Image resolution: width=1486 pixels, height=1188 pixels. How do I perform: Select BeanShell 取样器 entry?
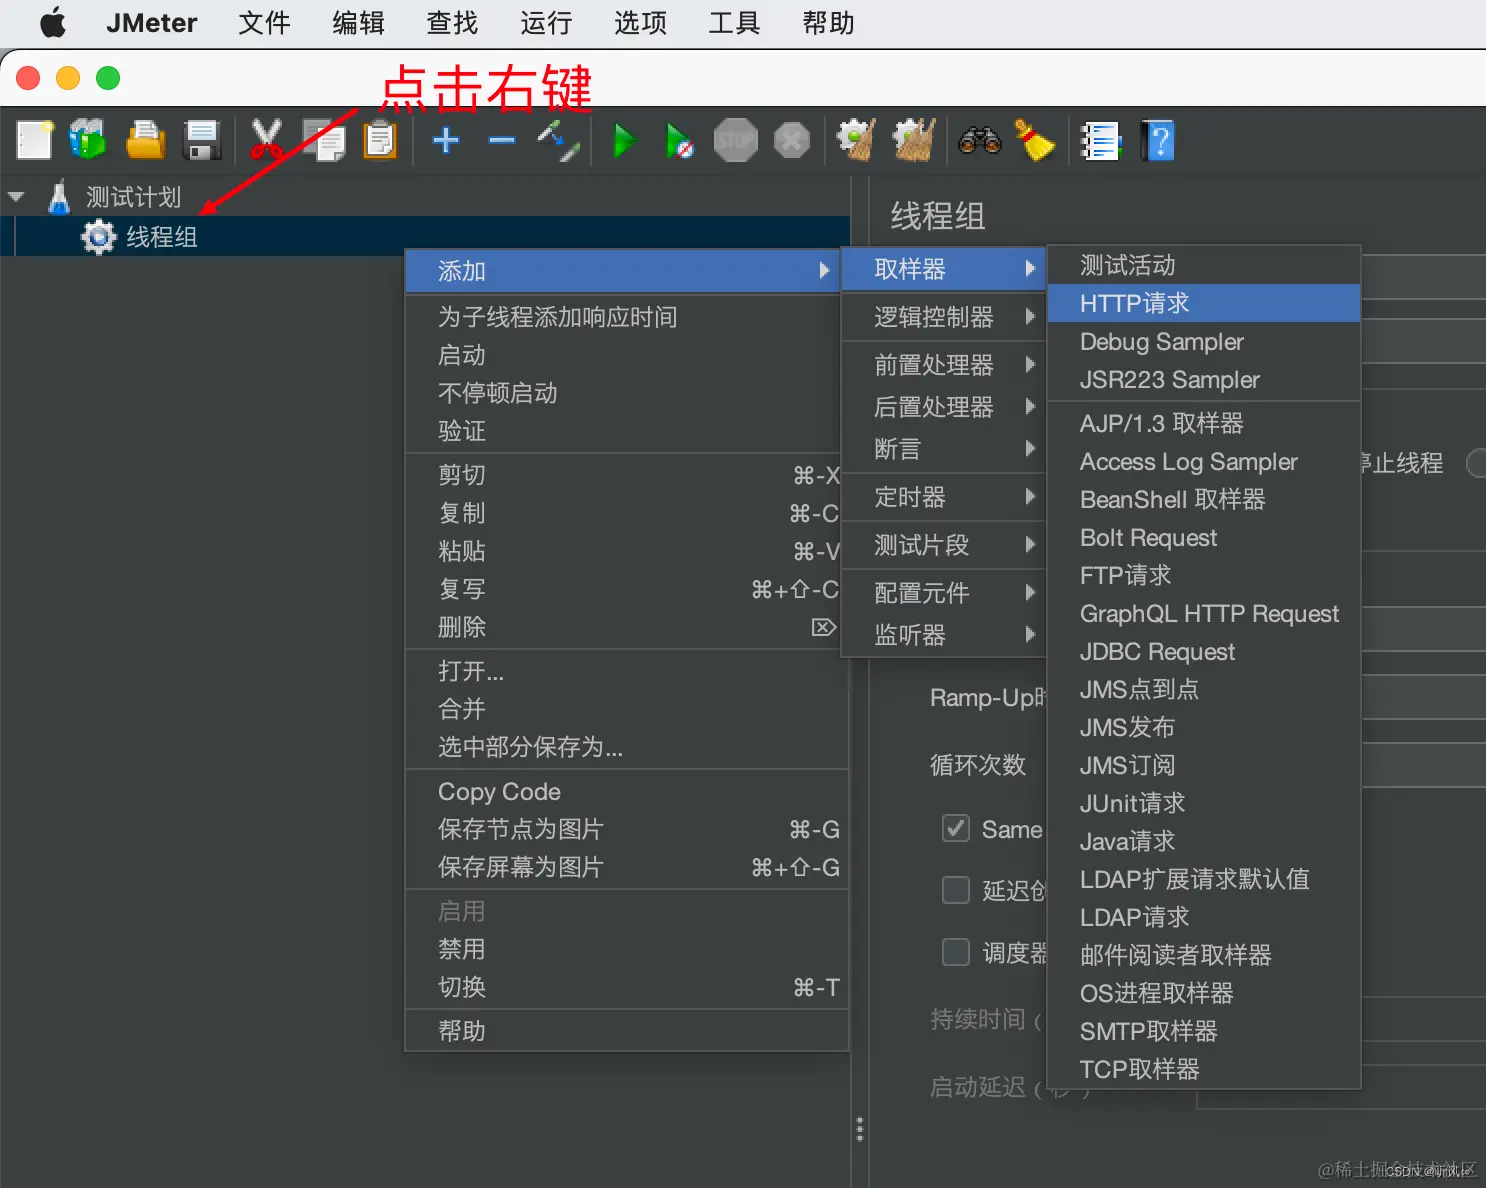1204,499
